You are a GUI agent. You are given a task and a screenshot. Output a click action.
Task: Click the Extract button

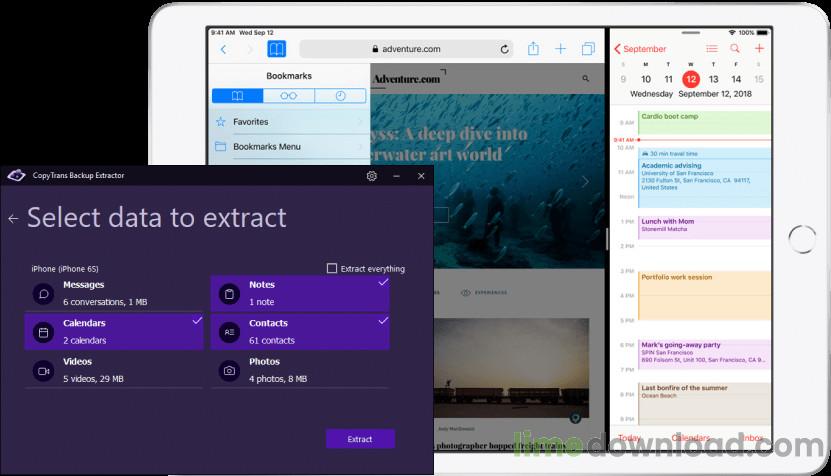[x=360, y=439]
